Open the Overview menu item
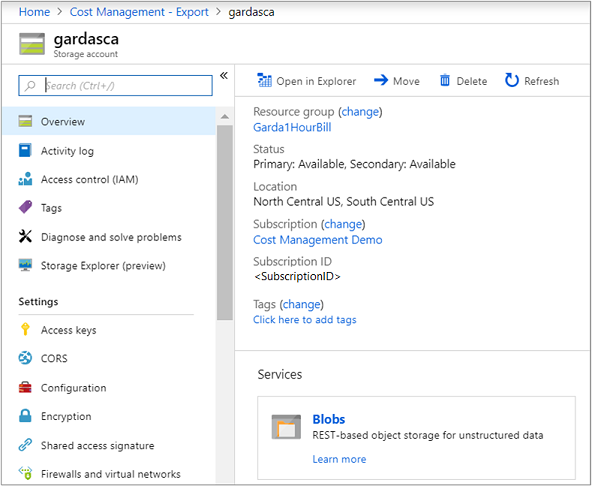 (x=109, y=121)
